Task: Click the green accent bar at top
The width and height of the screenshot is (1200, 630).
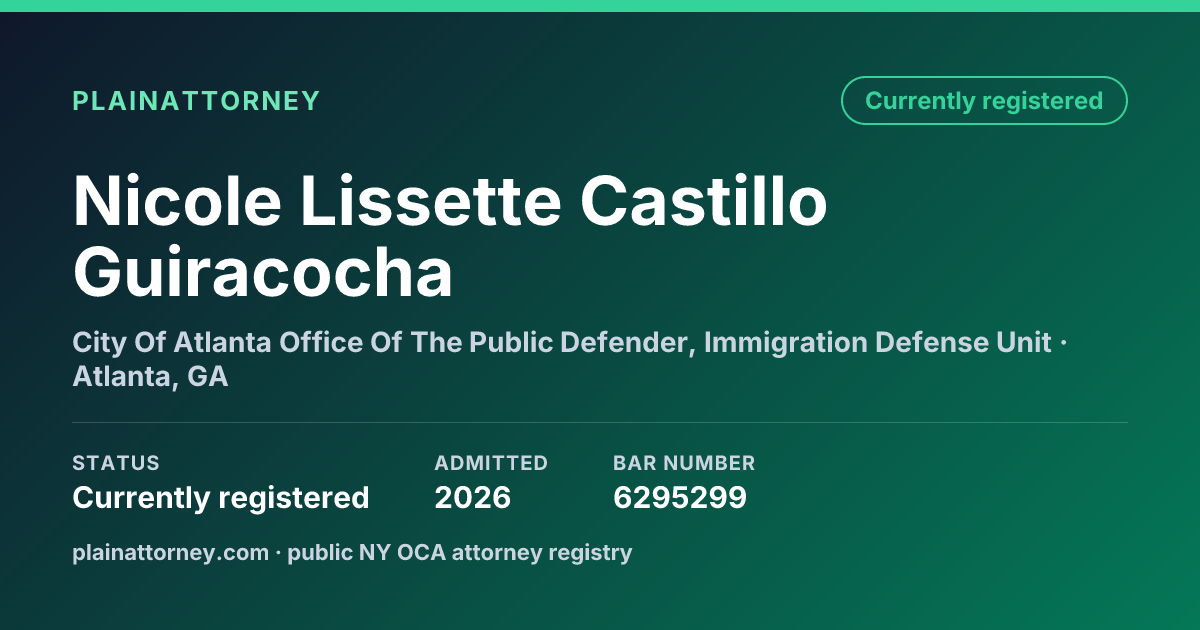Action: 600,6
